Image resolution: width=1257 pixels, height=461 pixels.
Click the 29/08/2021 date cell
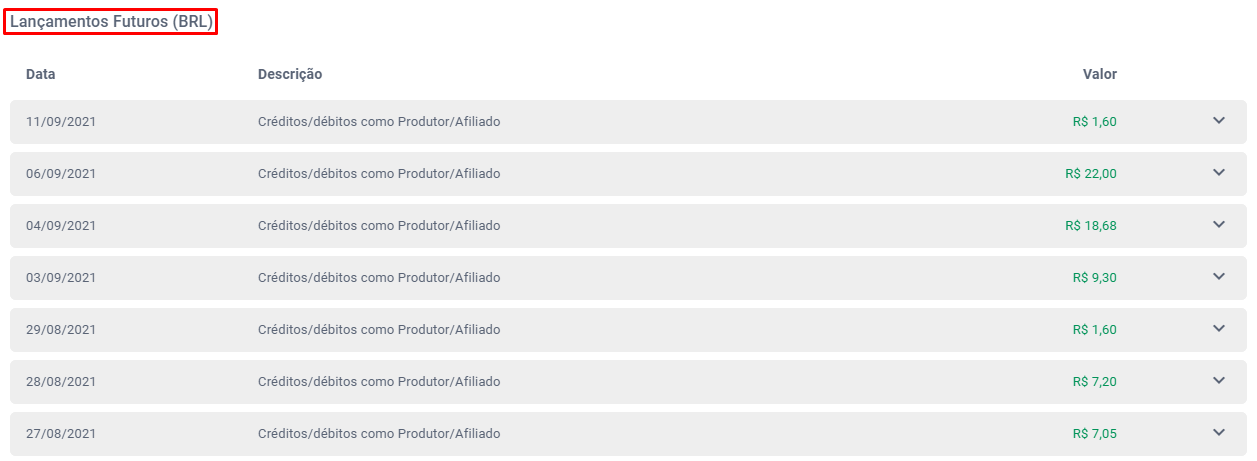click(x=61, y=330)
